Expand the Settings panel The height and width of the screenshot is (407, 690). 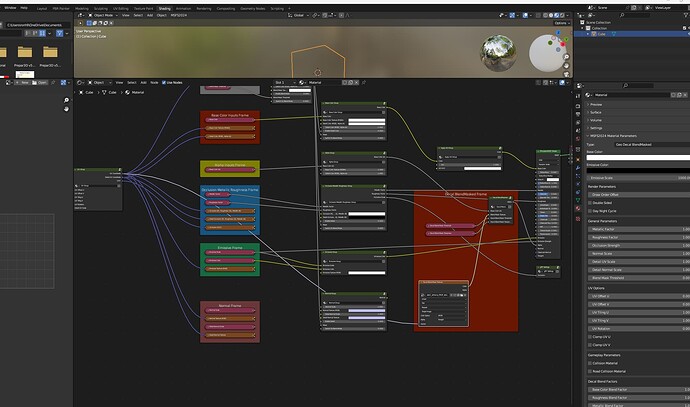click(x=596, y=128)
